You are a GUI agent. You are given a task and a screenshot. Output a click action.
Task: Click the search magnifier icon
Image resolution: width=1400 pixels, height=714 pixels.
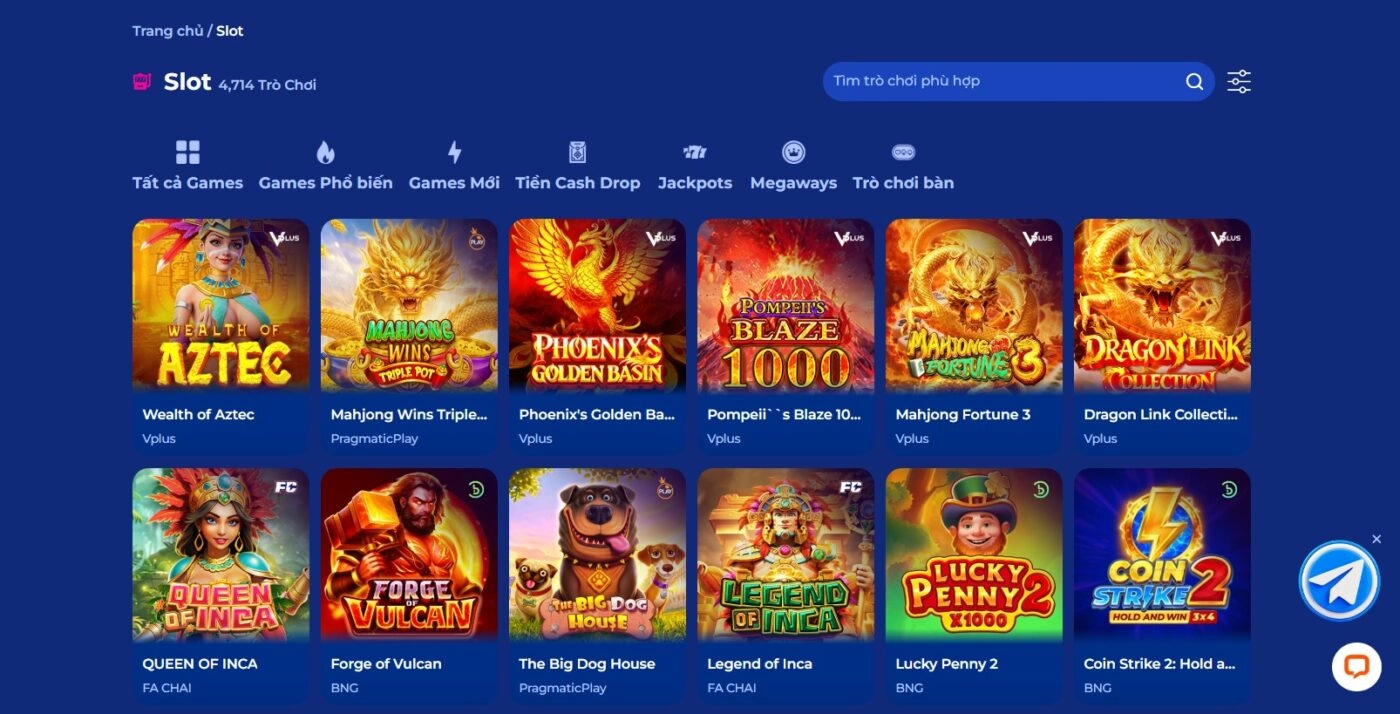click(1194, 82)
